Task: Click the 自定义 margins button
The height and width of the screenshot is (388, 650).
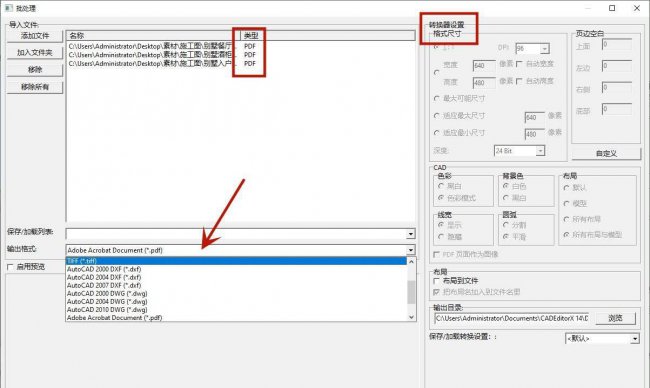Action: pyautogui.click(x=606, y=154)
